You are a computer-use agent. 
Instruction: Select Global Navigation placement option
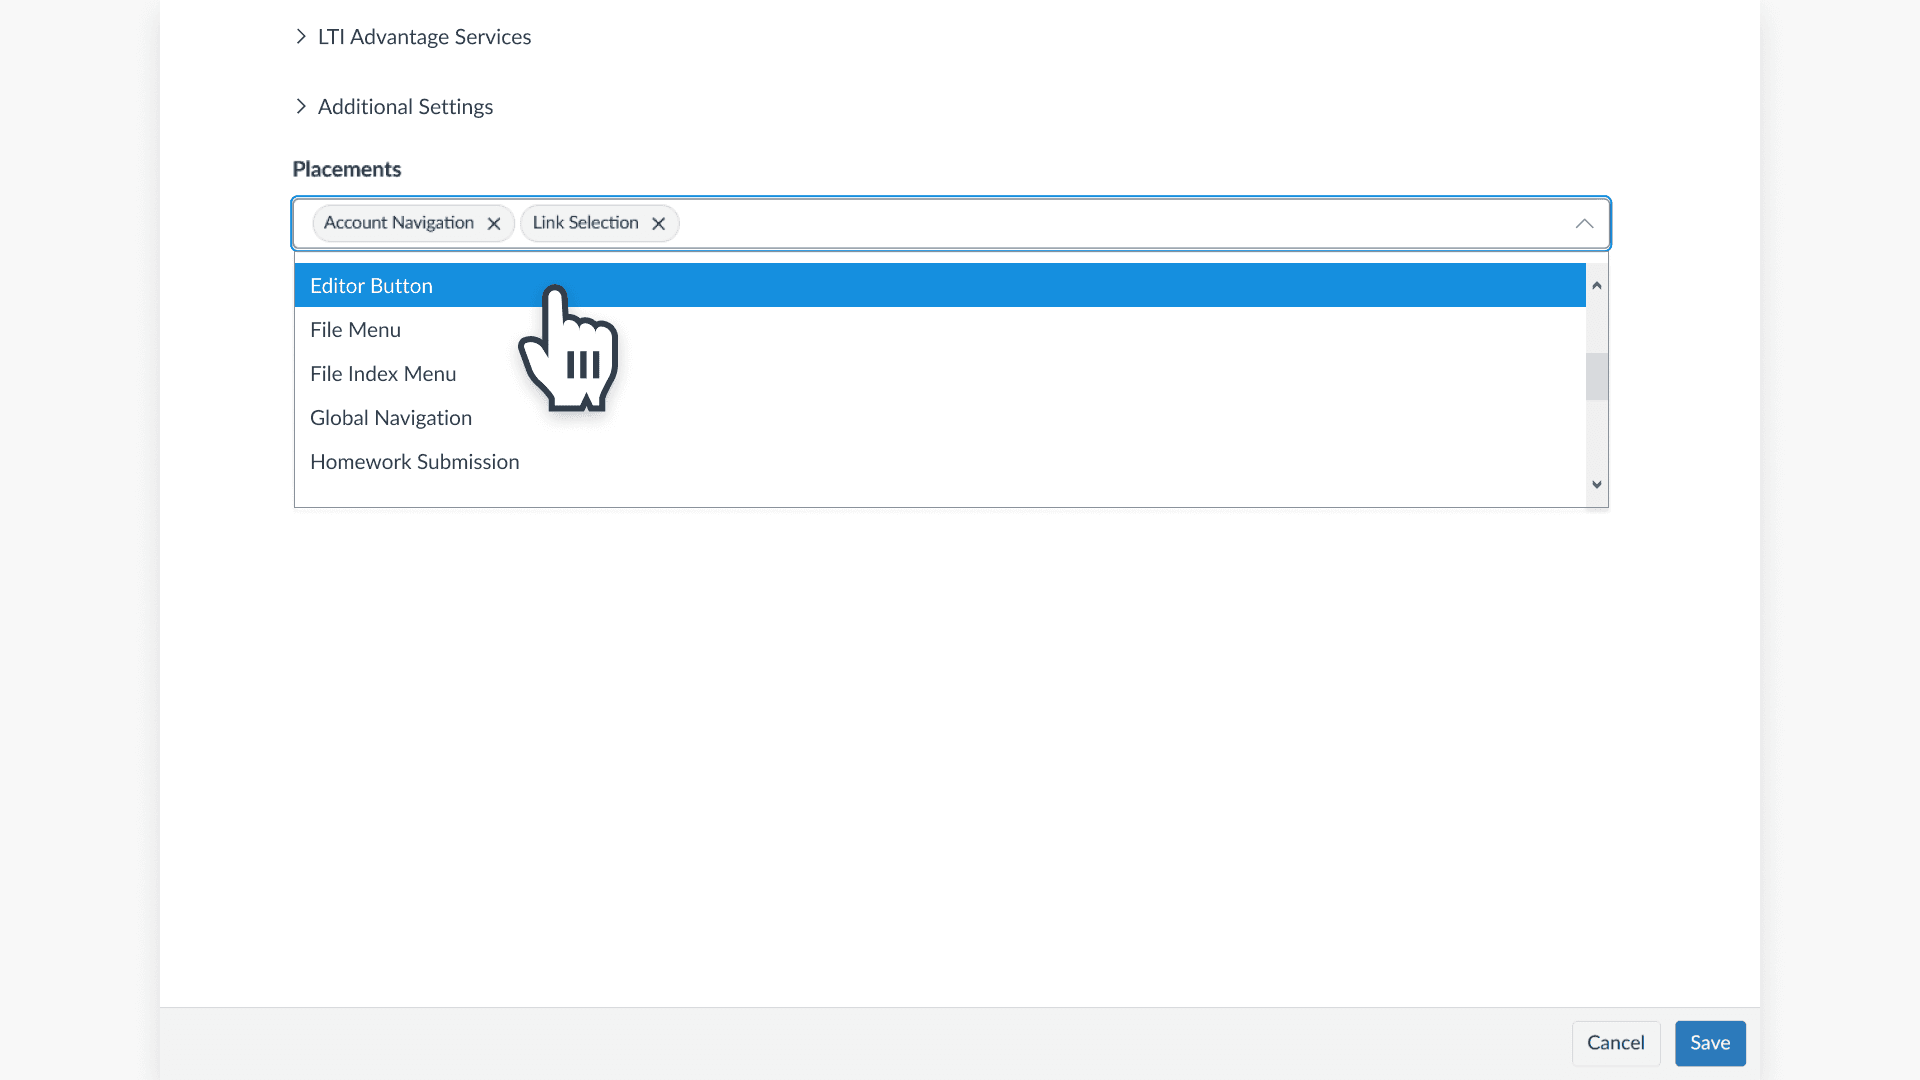click(391, 417)
